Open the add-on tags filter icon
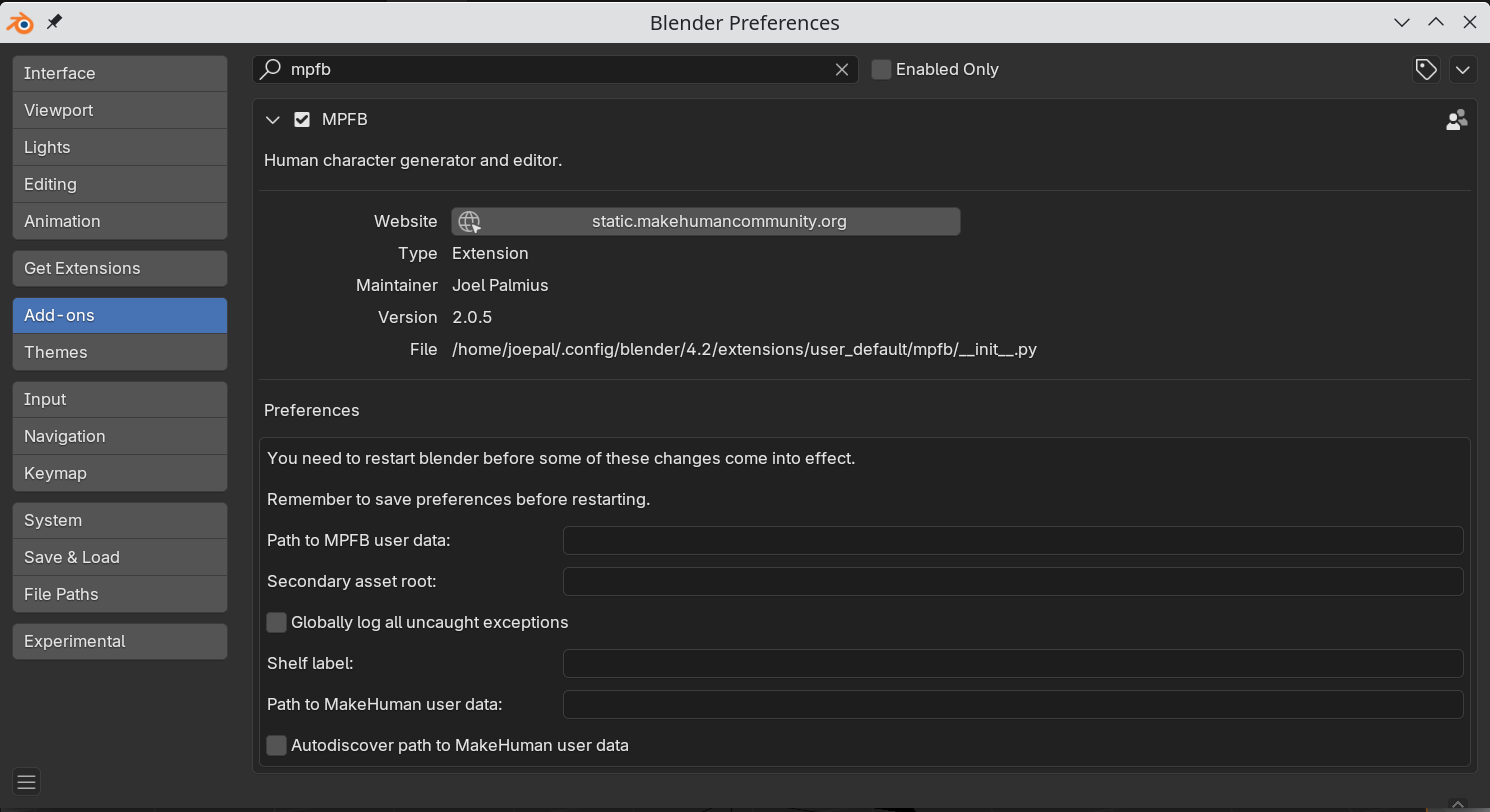The image size is (1490, 812). pyautogui.click(x=1426, y=69)
